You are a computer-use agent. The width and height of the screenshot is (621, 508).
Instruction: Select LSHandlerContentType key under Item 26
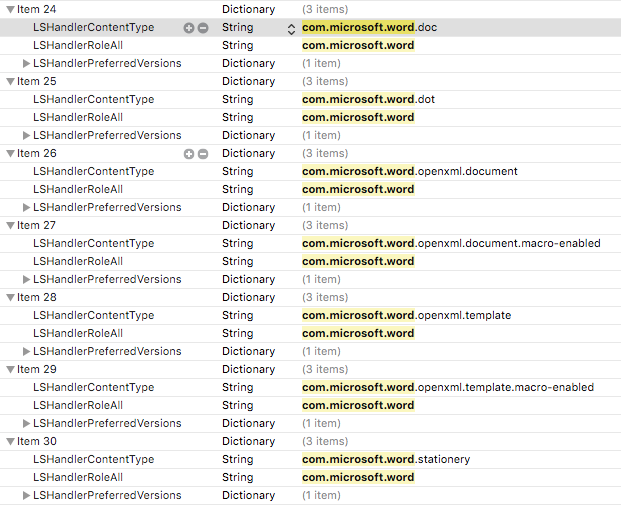coord(93,171)
